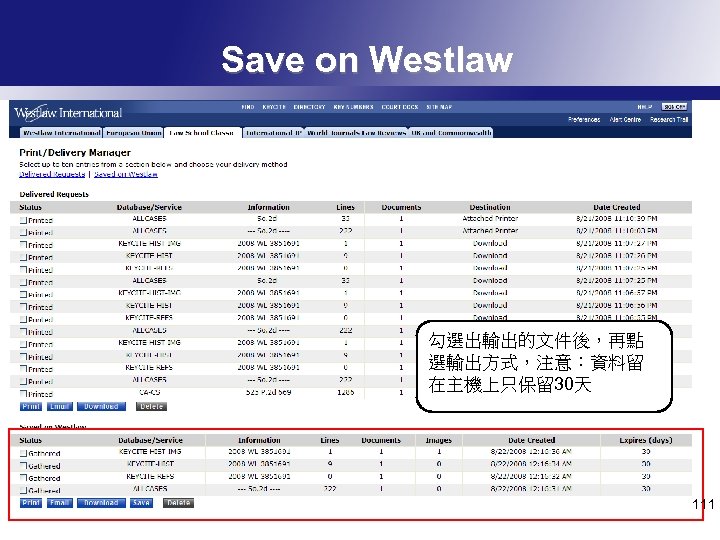
Task: Check Gathered KEYCITE-REFS row in Saved section
Action: [x=23, y=478]
